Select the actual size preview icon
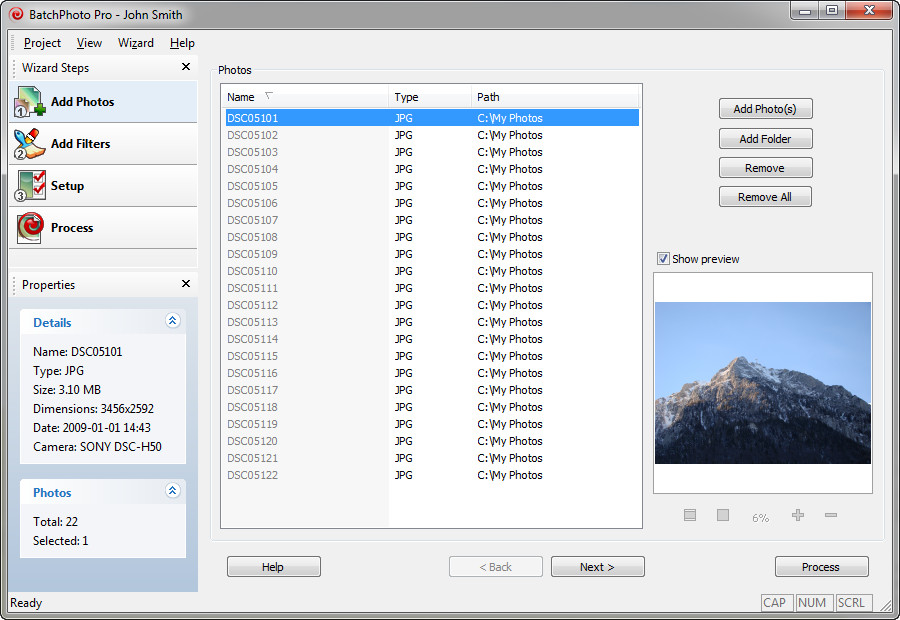Screen dimensions: 900x620 tap(723, 516)
